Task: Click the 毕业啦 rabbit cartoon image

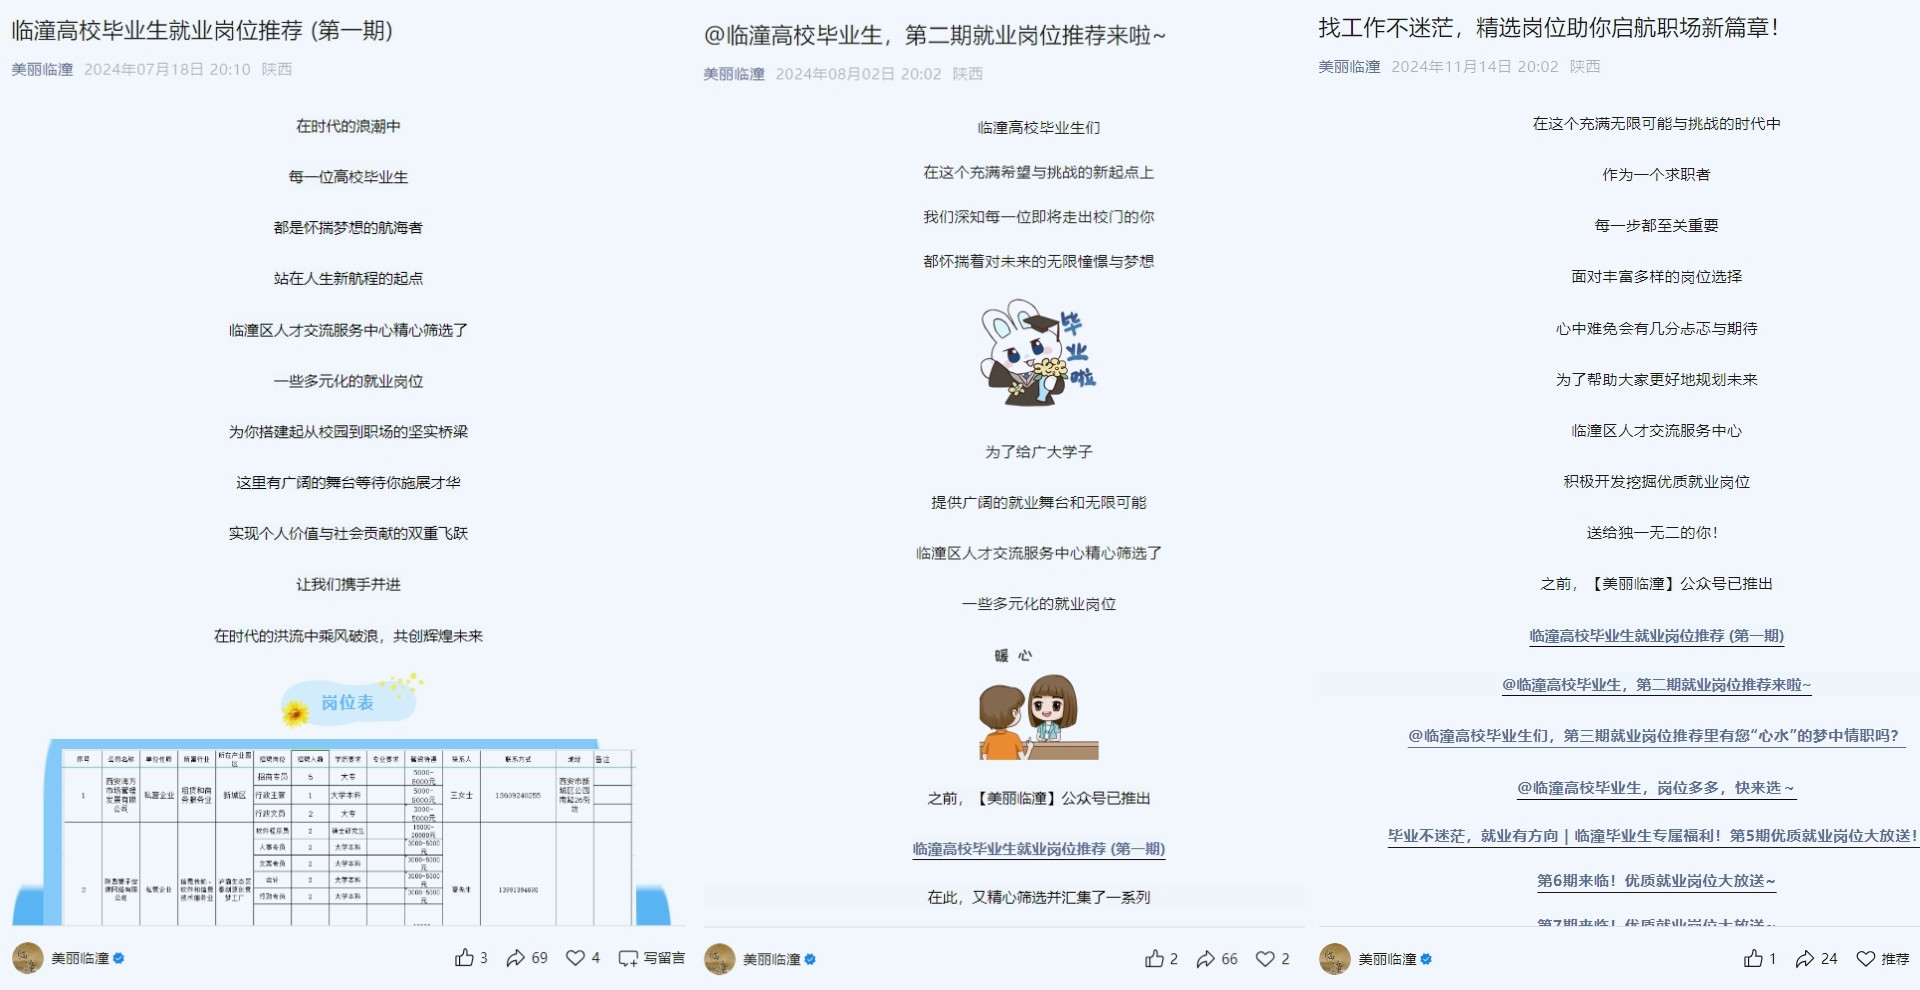Action: [1038, 352]
